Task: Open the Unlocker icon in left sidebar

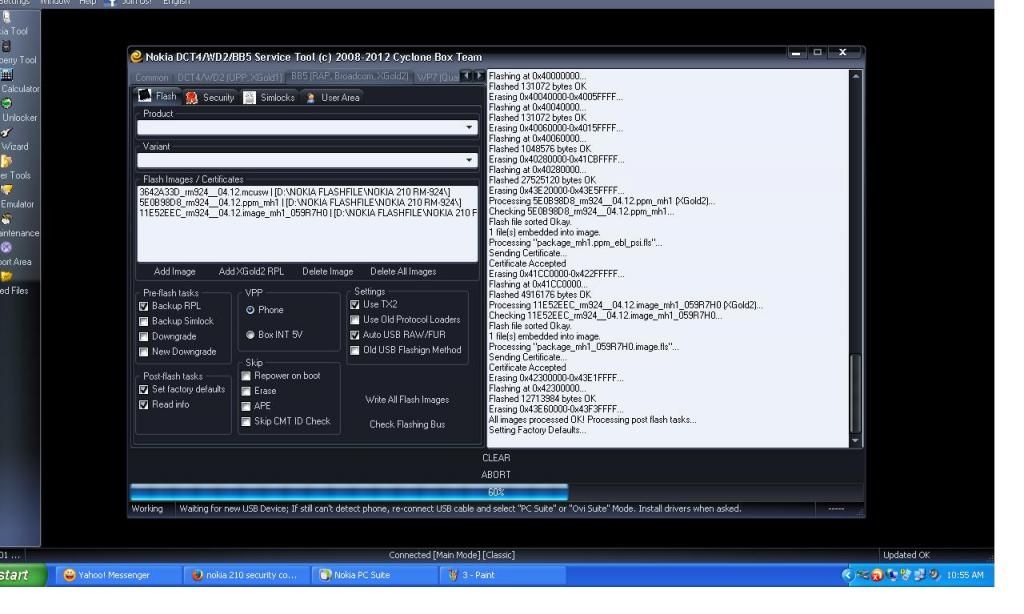Action: click(8, 103)
